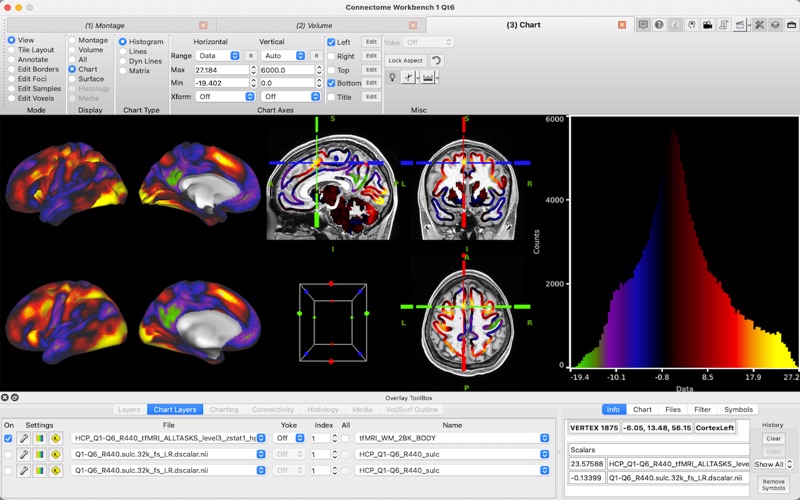Image resolution: width=800 pixels, height=500 pixels.
Task: Close the (1) Montage tab
Action: coord(203,26)
